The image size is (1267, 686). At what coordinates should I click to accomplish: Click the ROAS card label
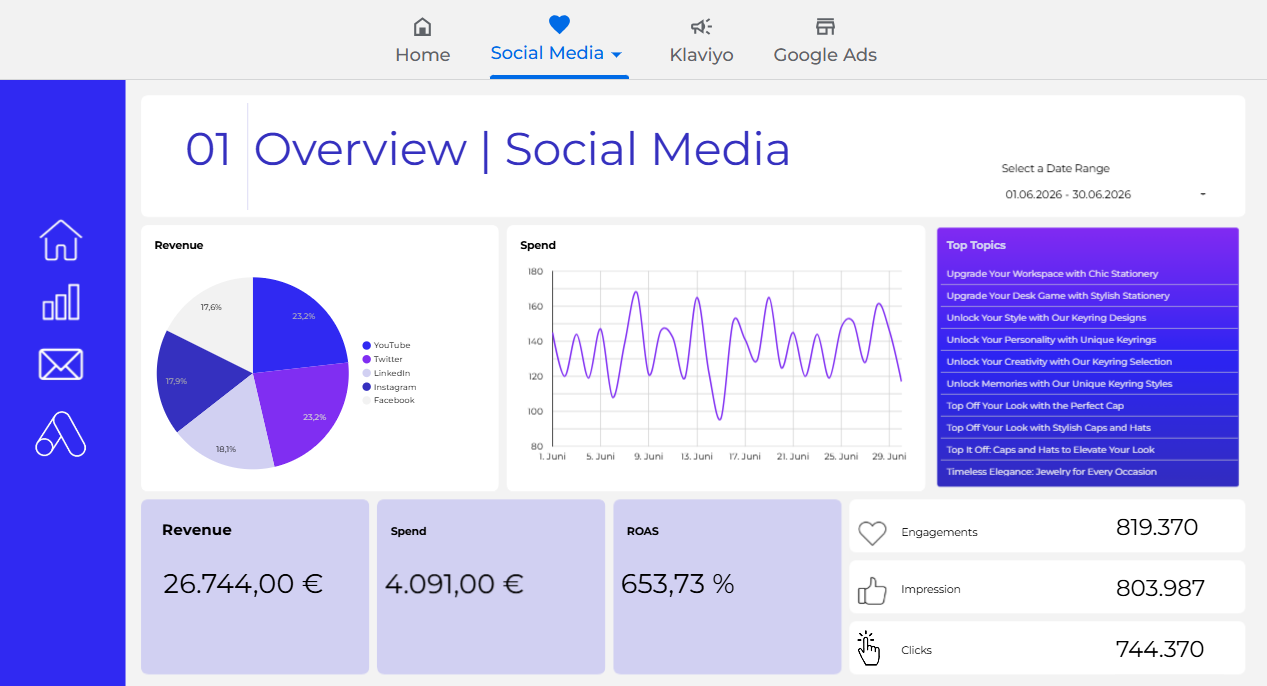pos(643,532)
